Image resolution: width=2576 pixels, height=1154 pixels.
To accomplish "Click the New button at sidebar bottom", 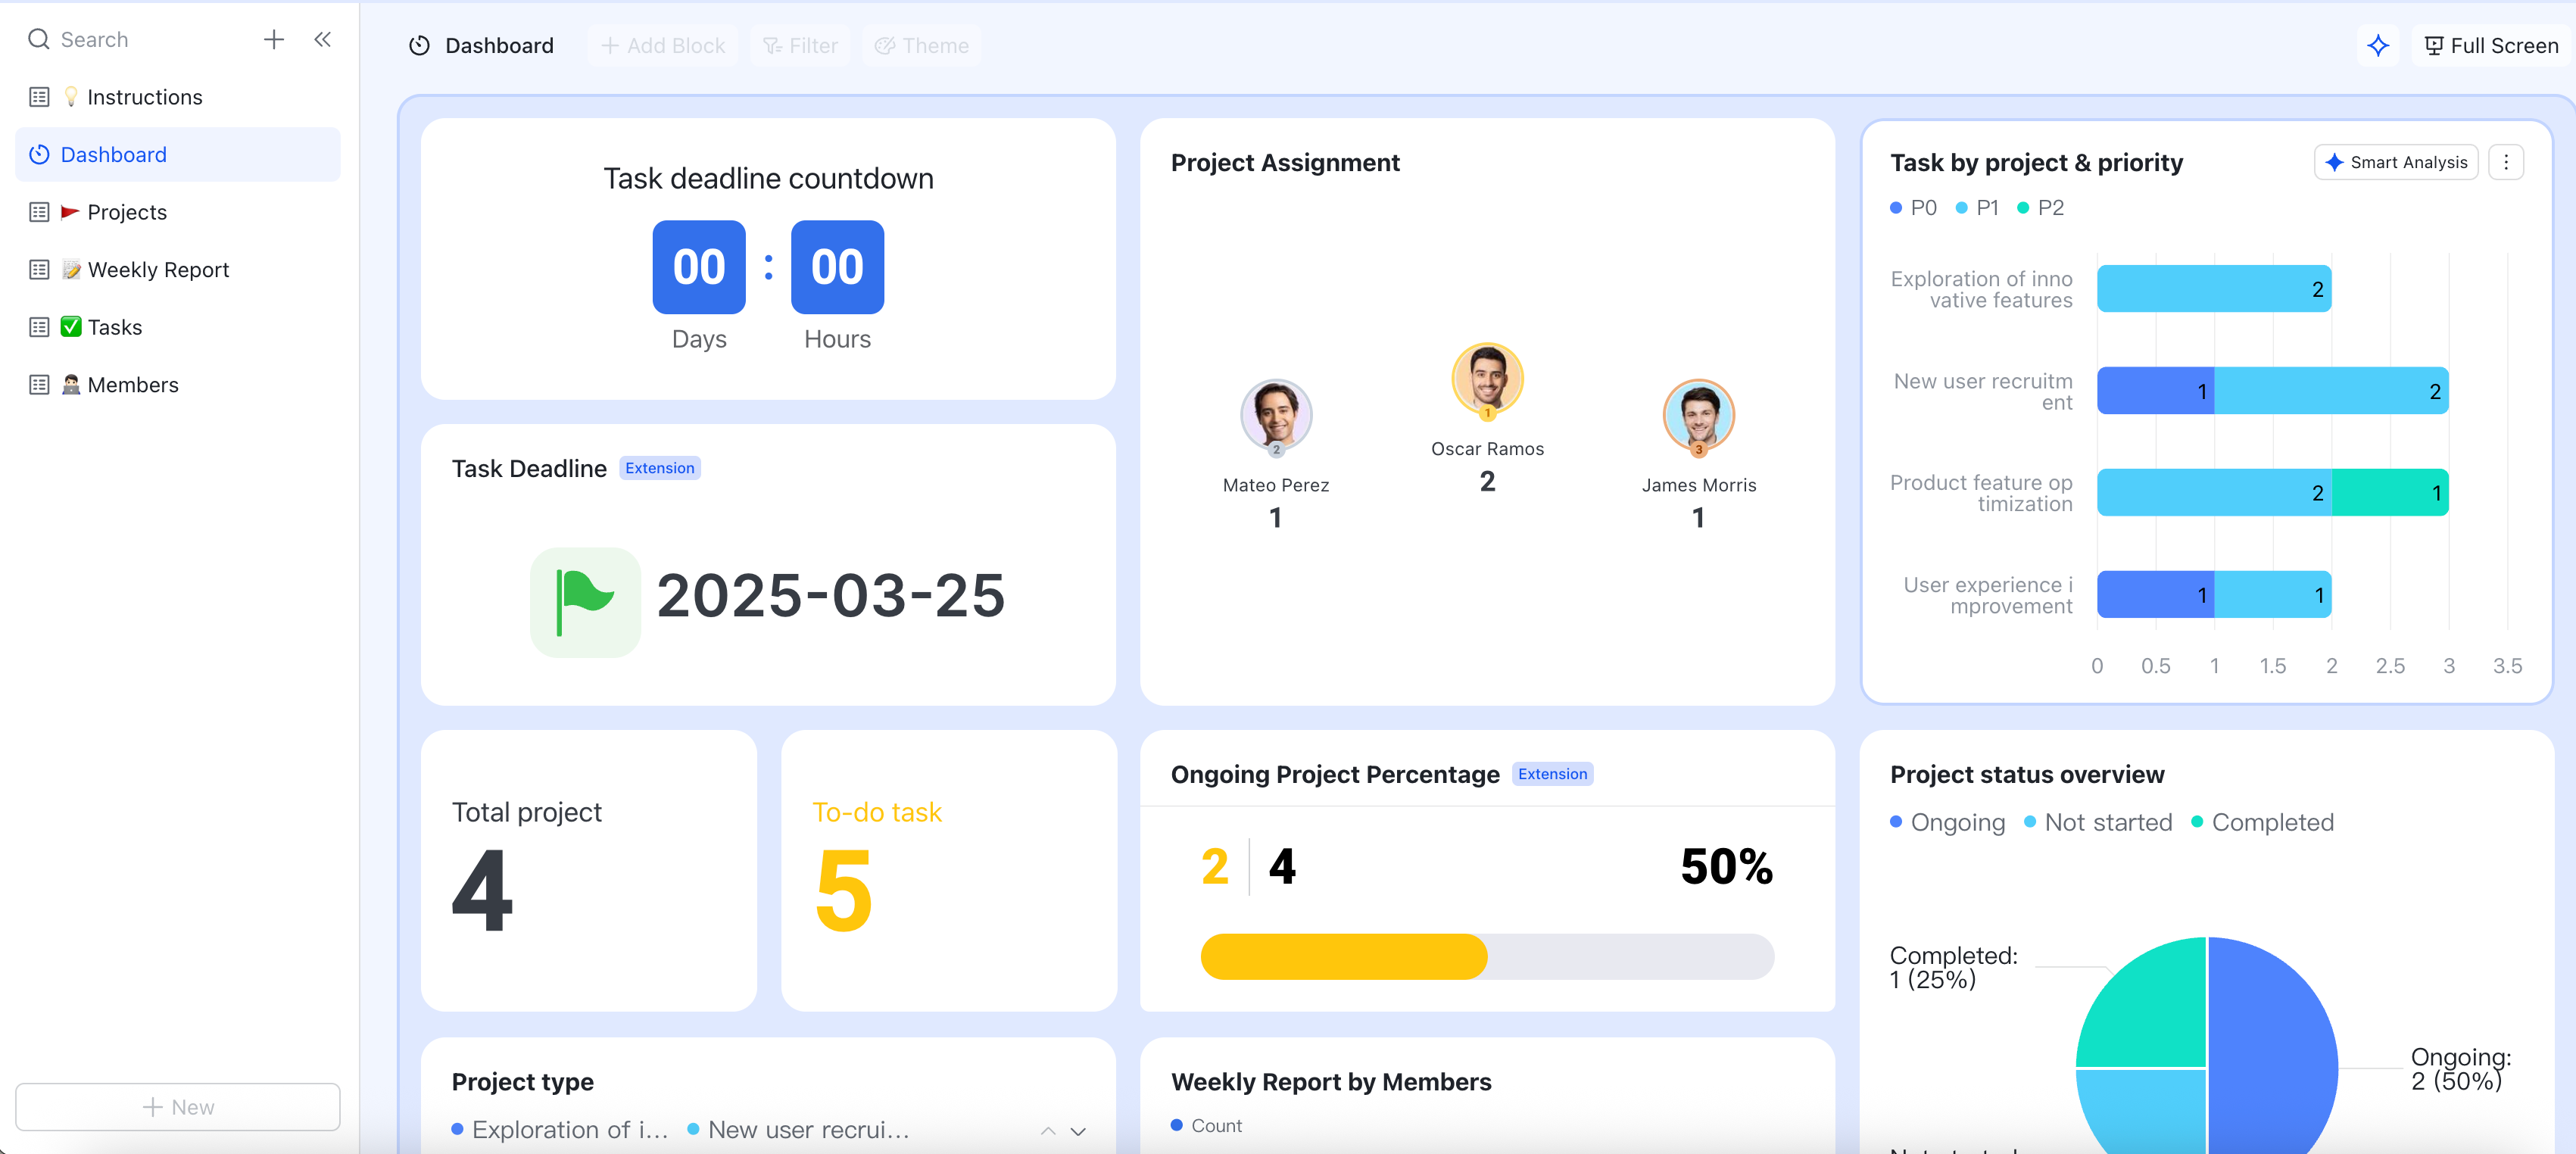I will [178, 1107].
